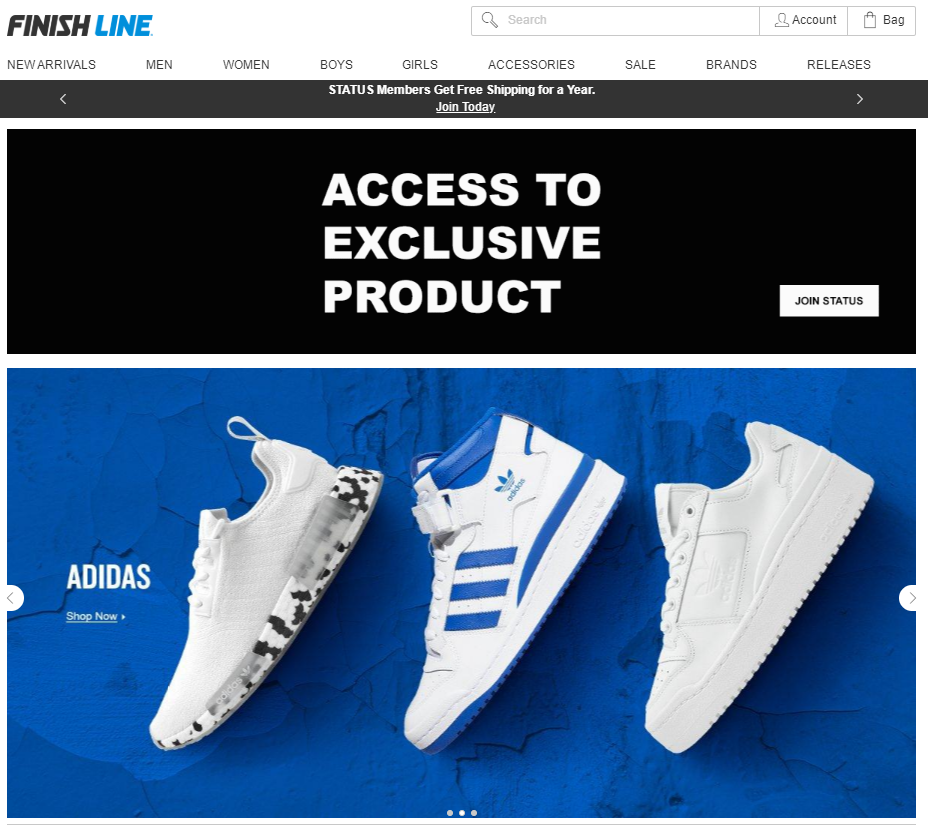
Task: Advance to next hero carousel slide
Action: click(910, 598)
